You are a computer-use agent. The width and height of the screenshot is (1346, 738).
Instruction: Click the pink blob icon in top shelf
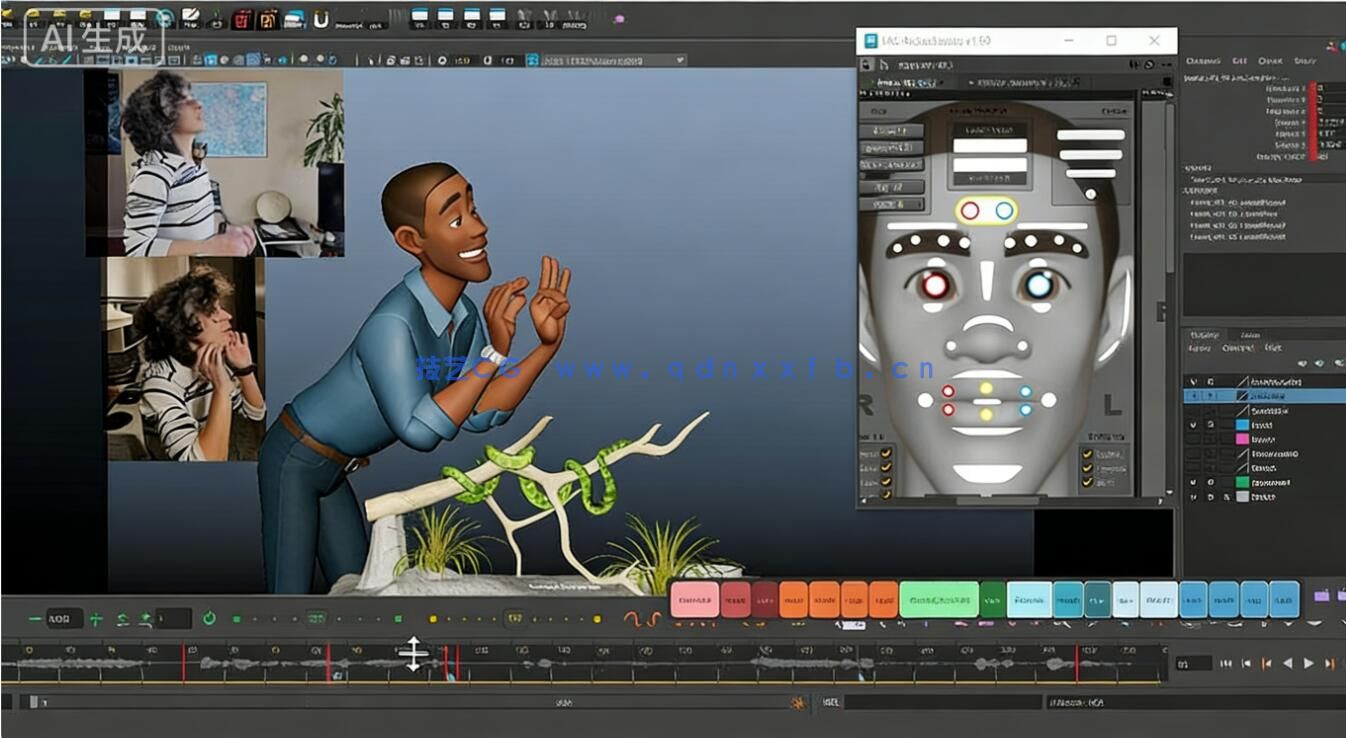point(619,18)
